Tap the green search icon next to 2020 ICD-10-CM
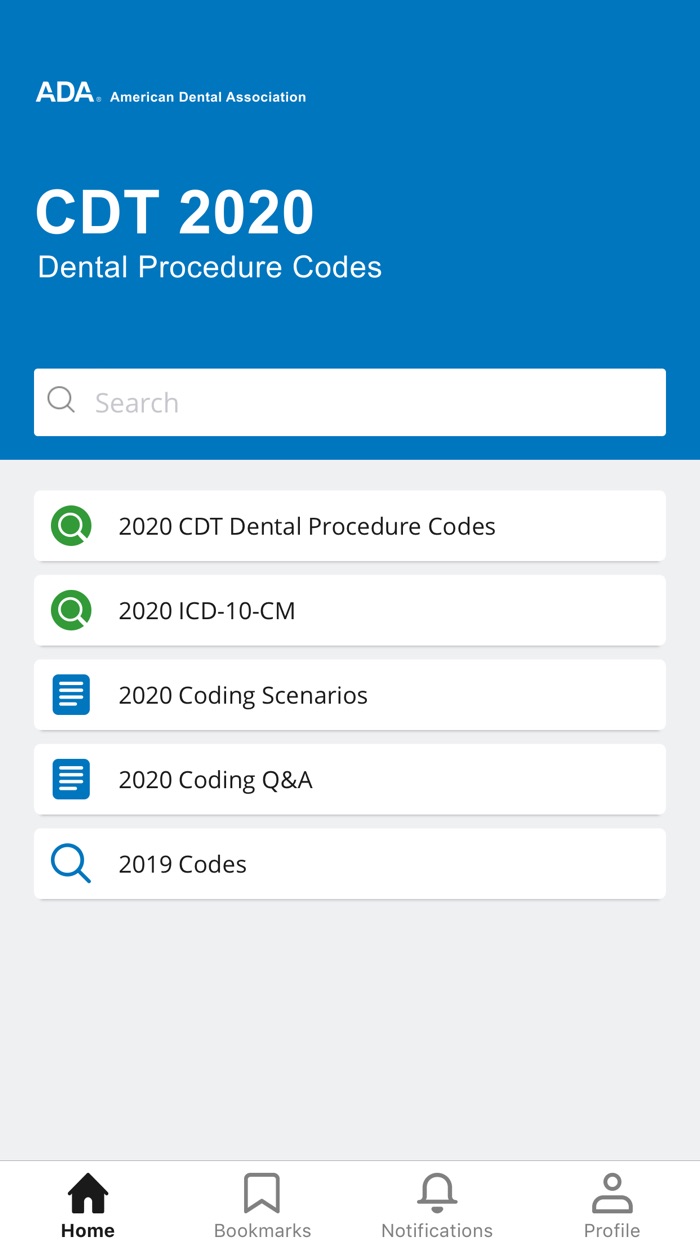The width and height of the screenshot is (700, 1244). (70, 610)
